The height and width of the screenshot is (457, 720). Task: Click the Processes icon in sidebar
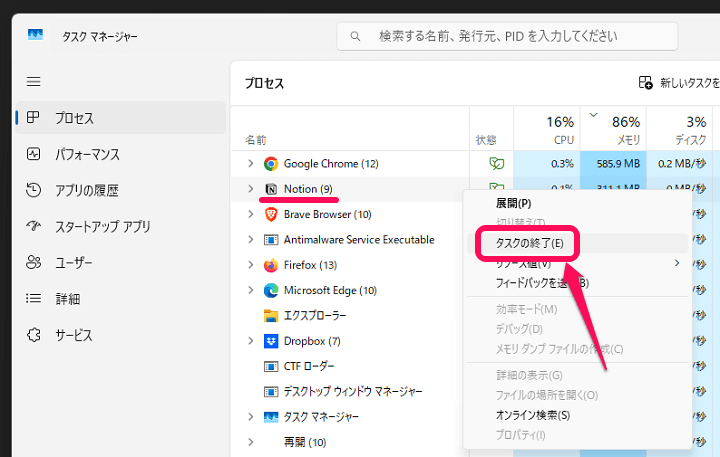(x=33, y=117)
